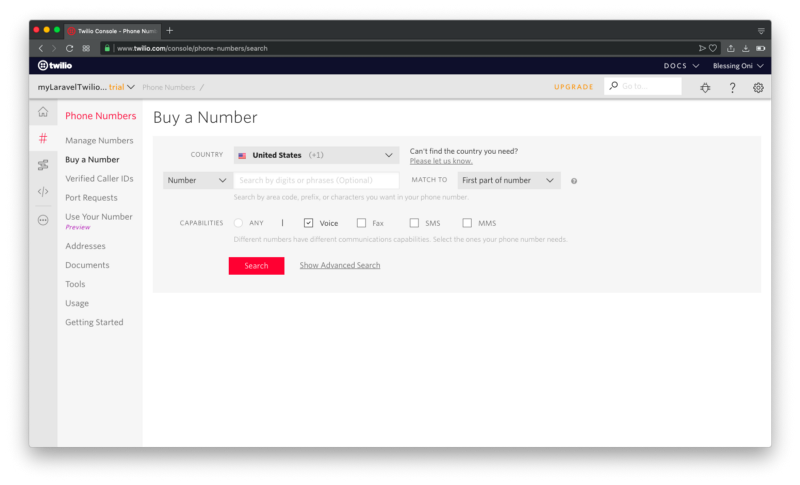The height and width of the screenshot is (485, 800).
Task: Click the Twilio logo
Action: [x=55, y=65]
